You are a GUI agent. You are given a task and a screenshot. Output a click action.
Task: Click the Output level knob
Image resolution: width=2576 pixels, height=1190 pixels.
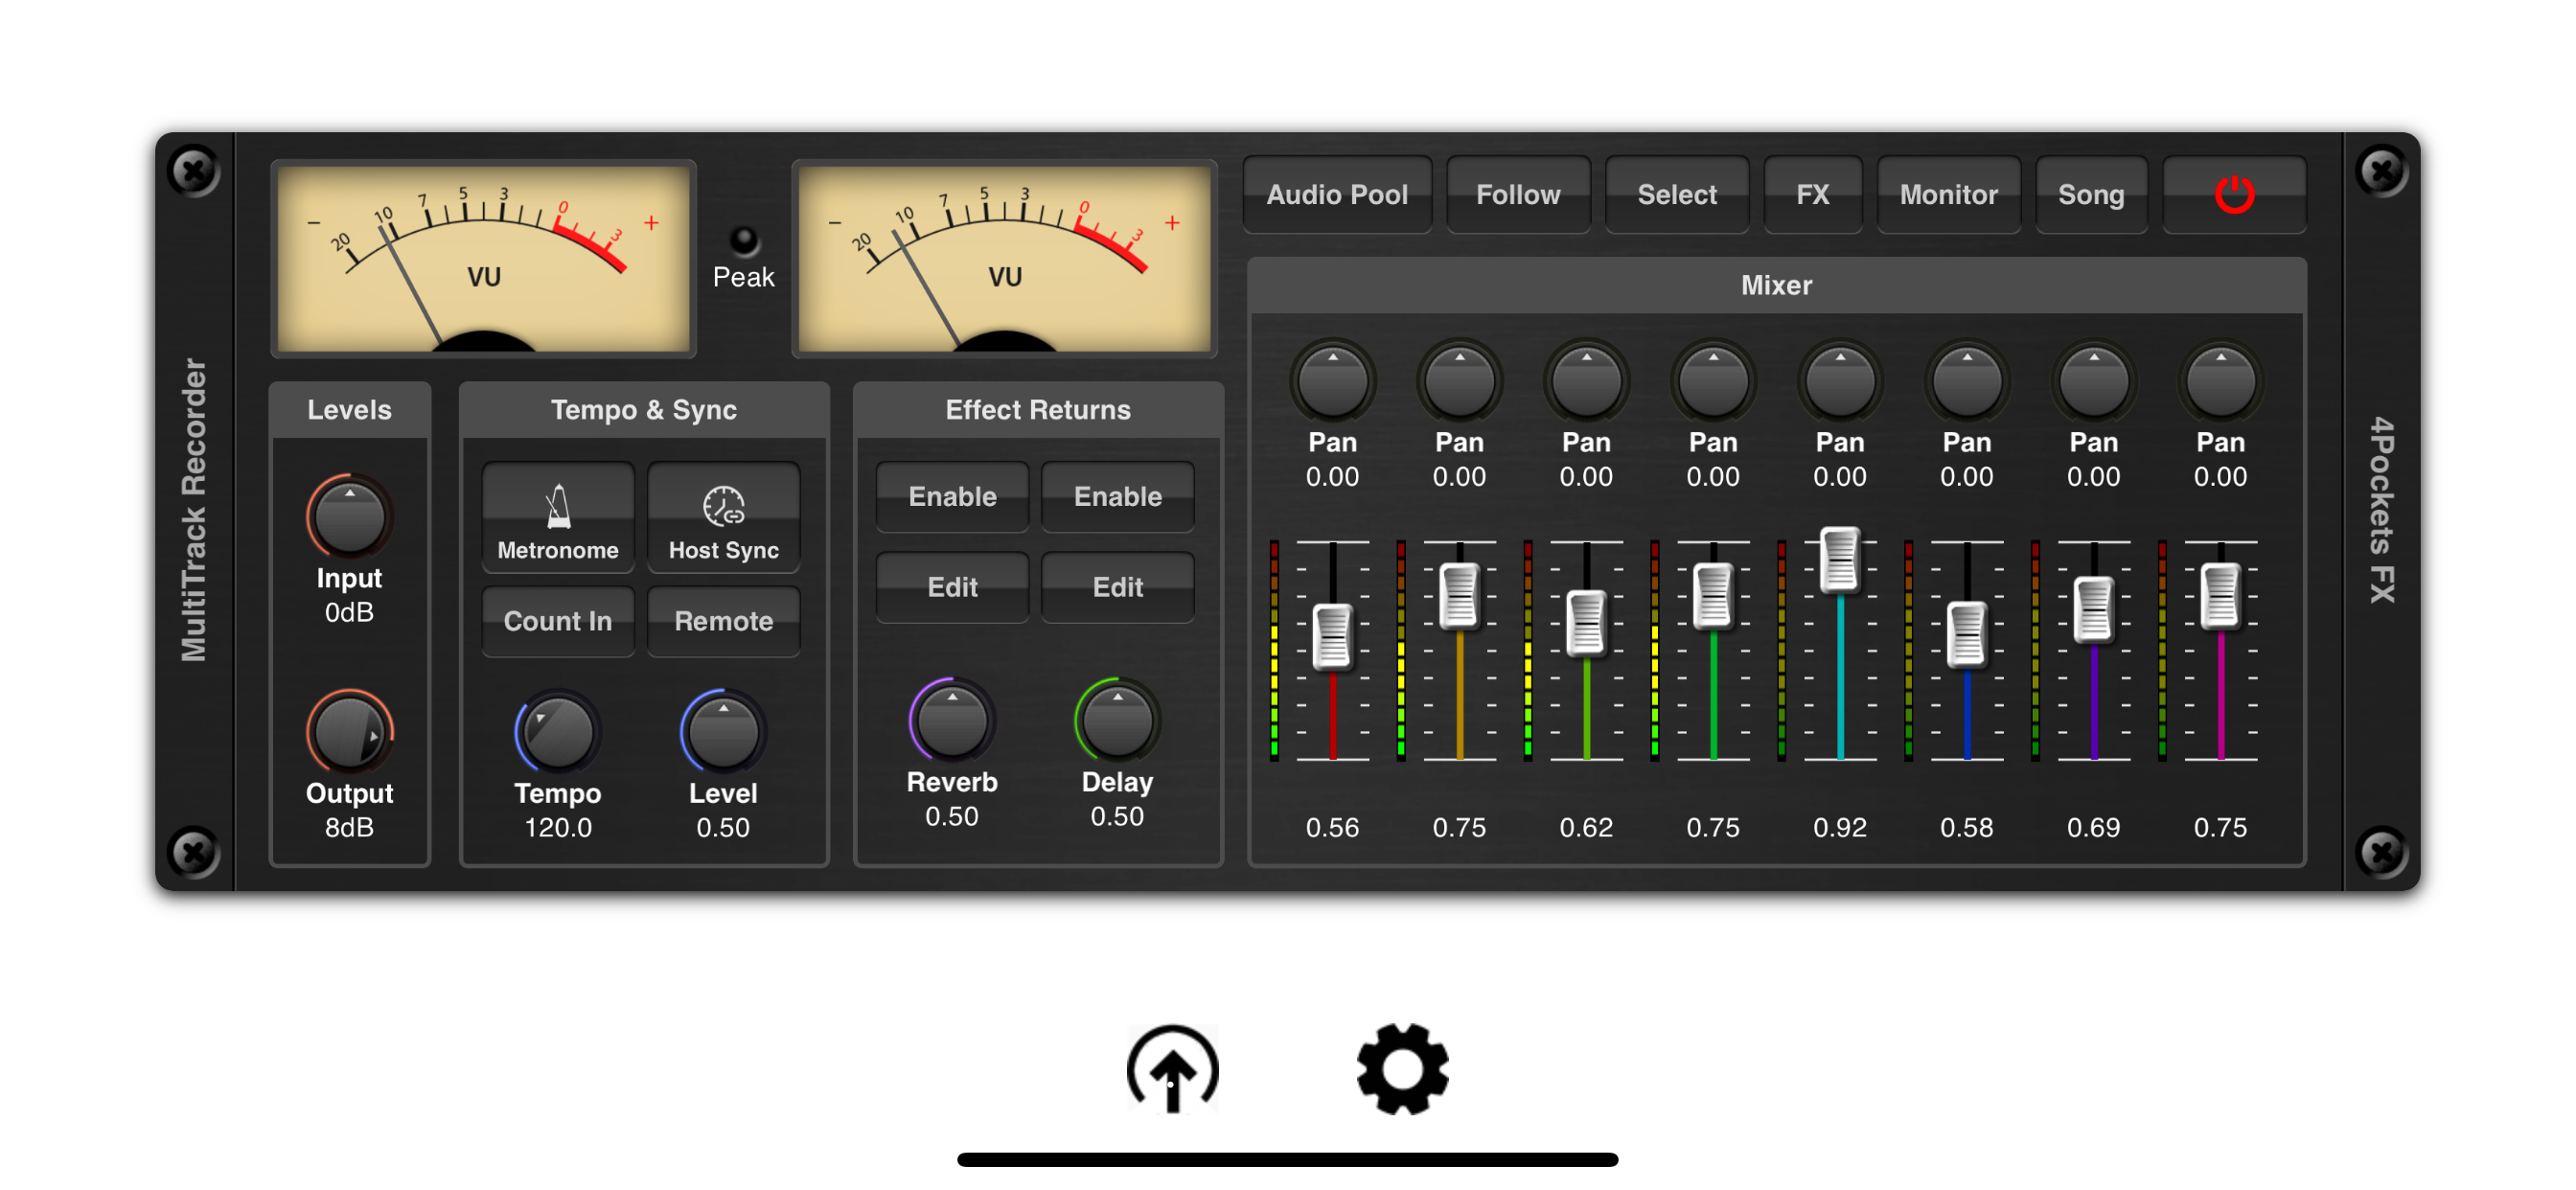(x=349, y=732)
